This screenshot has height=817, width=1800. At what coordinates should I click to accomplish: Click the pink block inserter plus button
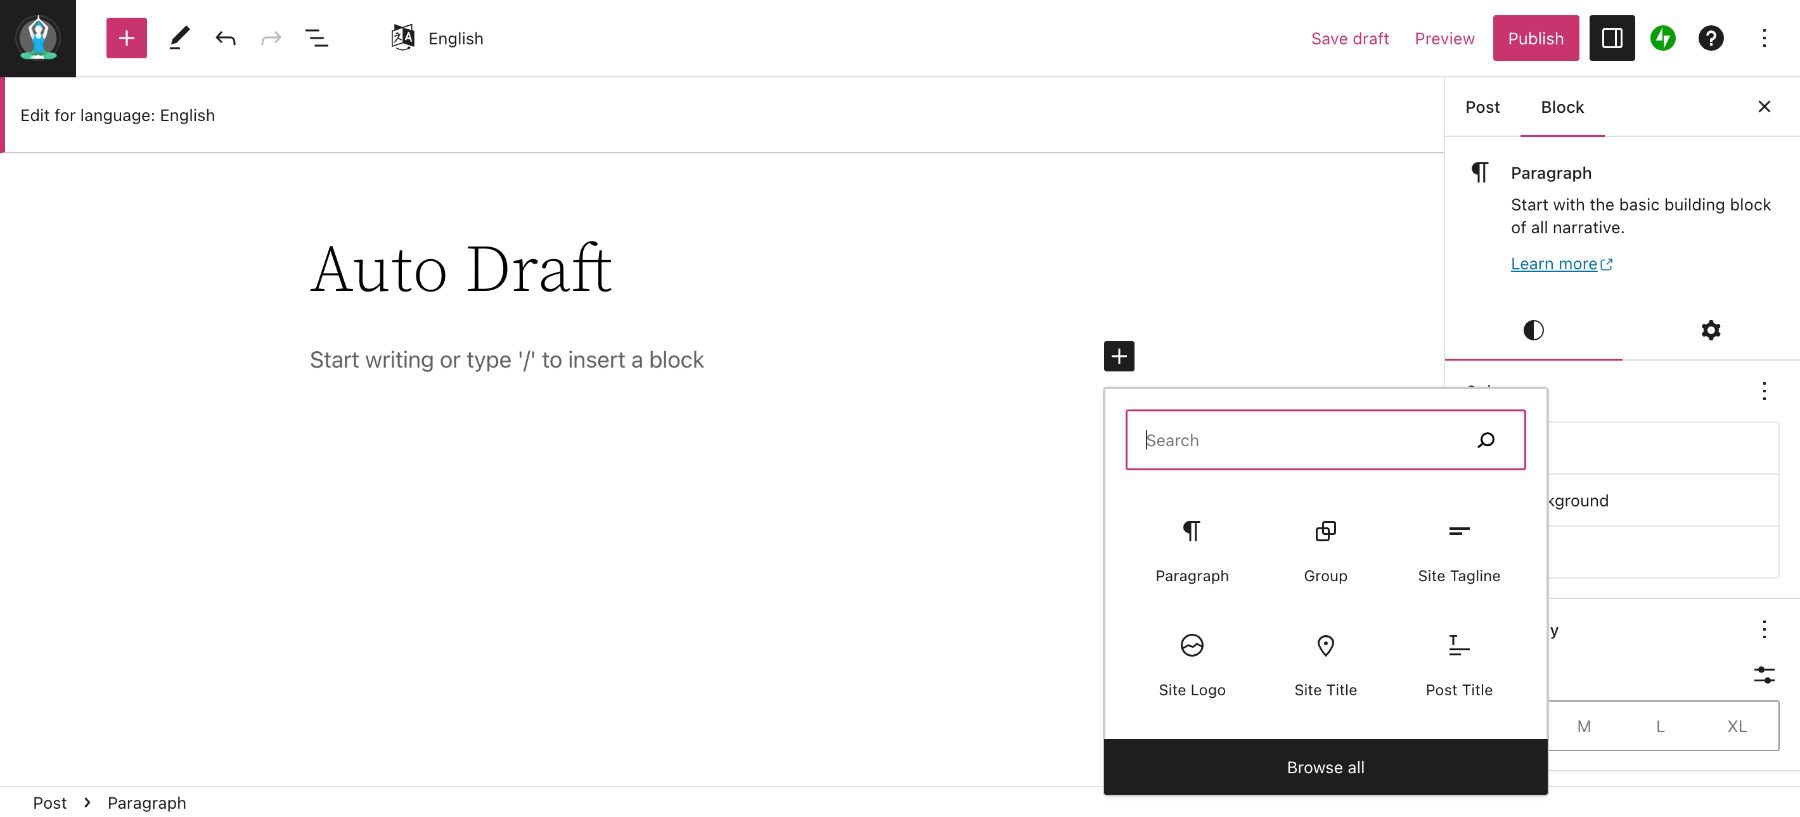click(126, 38)
